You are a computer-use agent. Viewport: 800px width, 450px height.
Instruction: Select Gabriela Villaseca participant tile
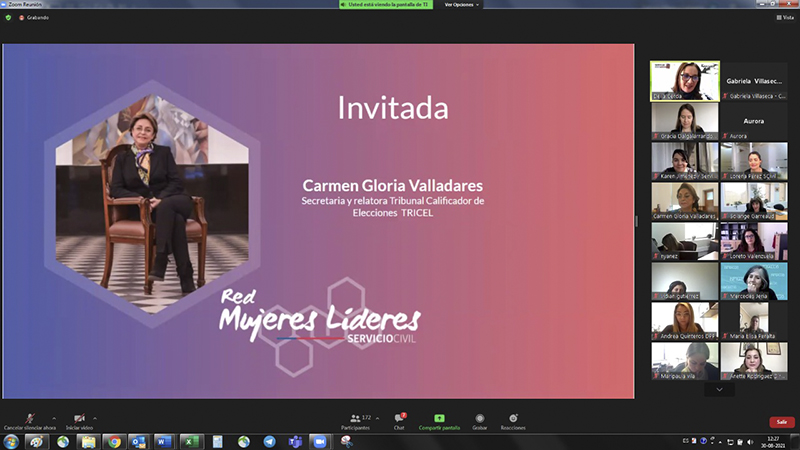point(754,81)
